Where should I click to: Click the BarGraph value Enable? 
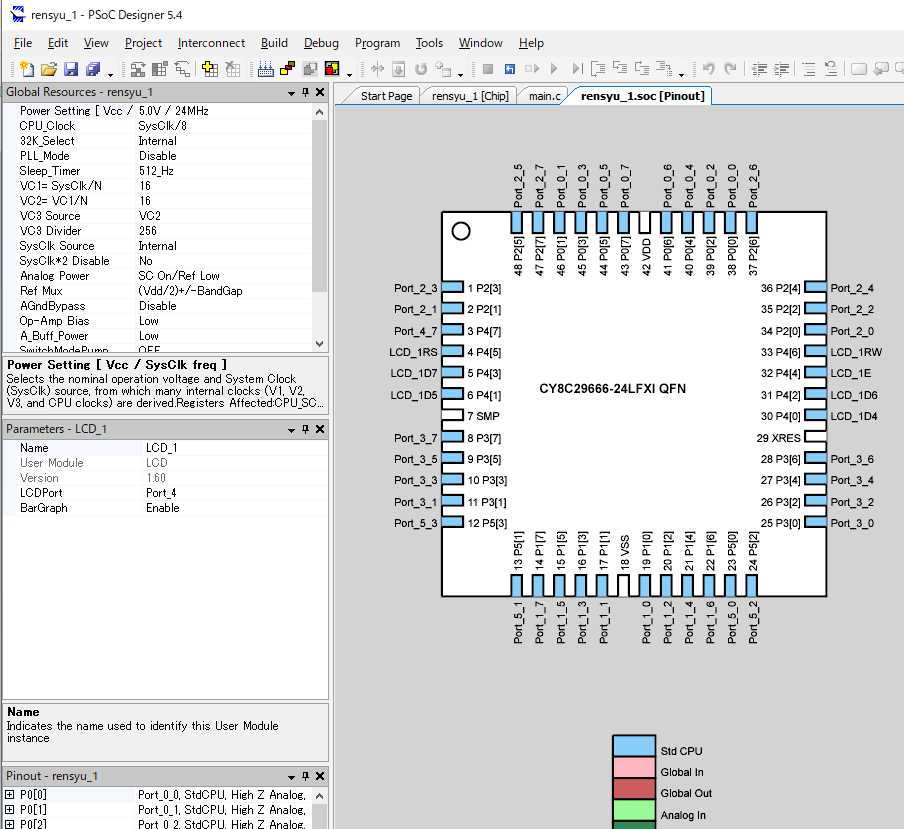tap(163, 508)
